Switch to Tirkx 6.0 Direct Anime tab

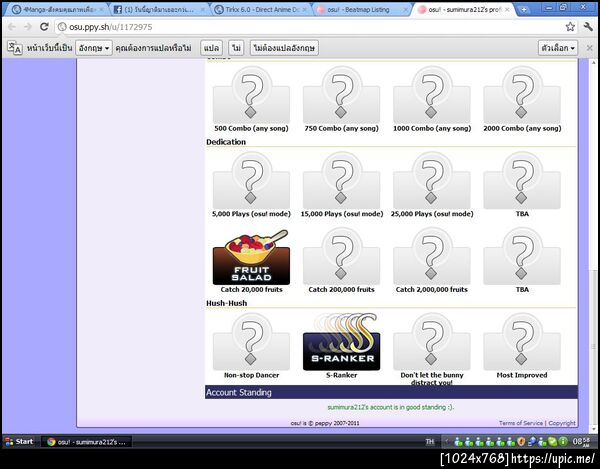(261, 10)
